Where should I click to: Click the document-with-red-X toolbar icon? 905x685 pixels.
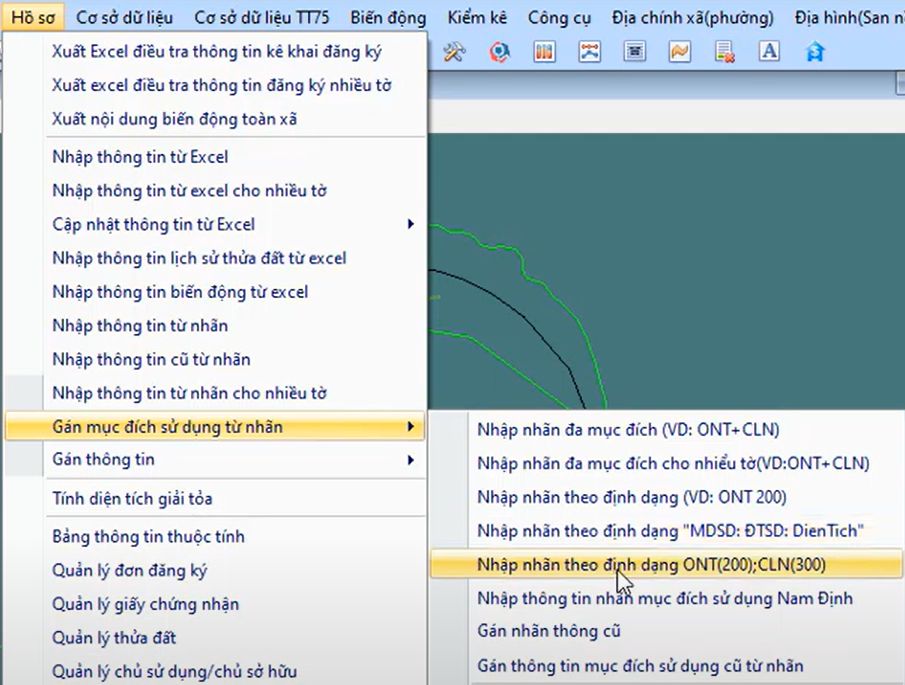(x=724, y=52)
